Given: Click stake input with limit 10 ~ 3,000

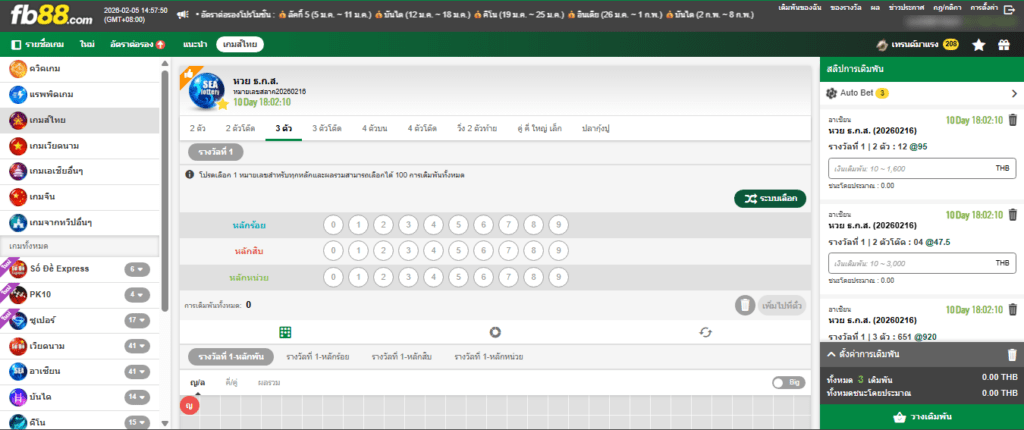Looking at the screenshot, I should [922, 263].
